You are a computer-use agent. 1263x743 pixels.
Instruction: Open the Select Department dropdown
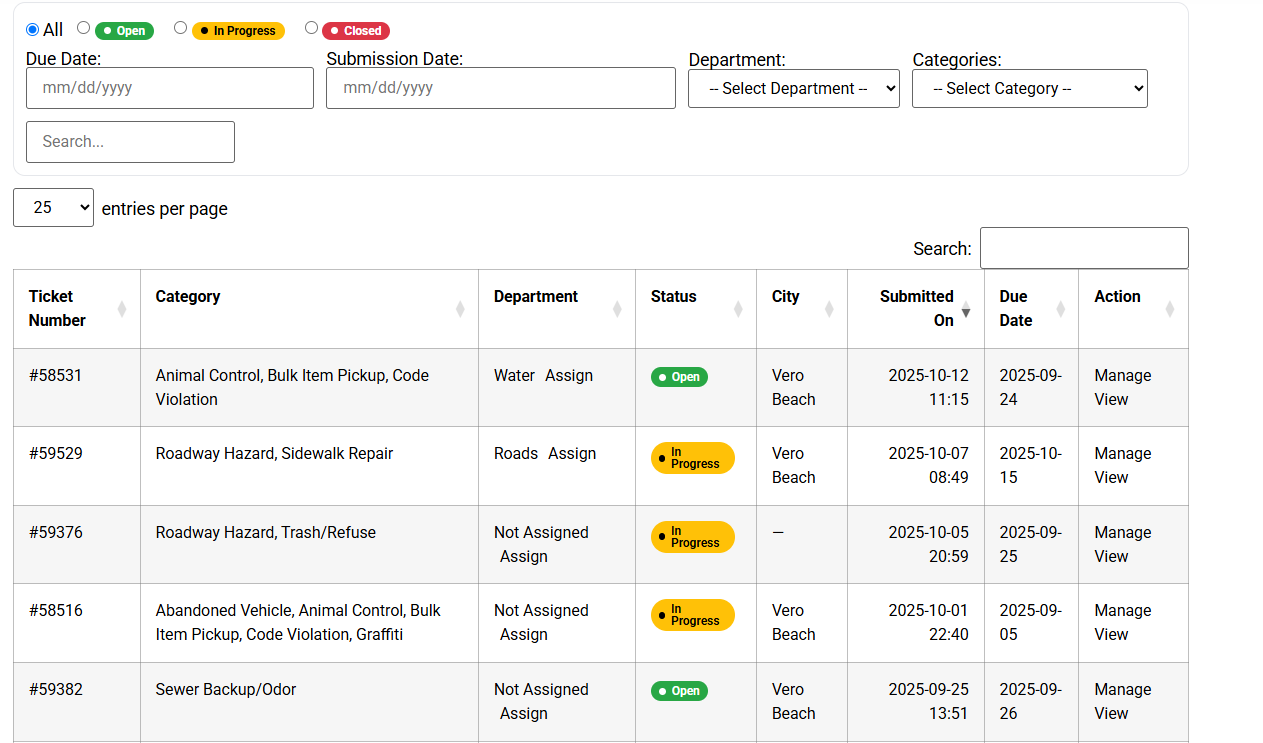point(794,88)
